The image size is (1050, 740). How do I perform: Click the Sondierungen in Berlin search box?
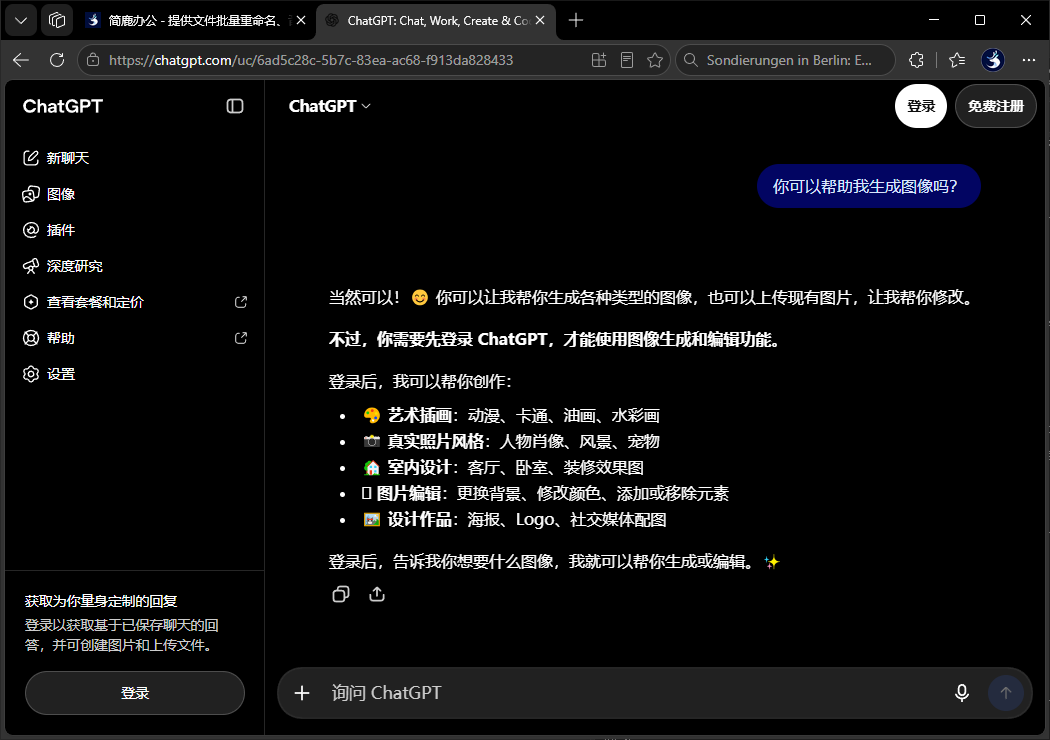785,60
